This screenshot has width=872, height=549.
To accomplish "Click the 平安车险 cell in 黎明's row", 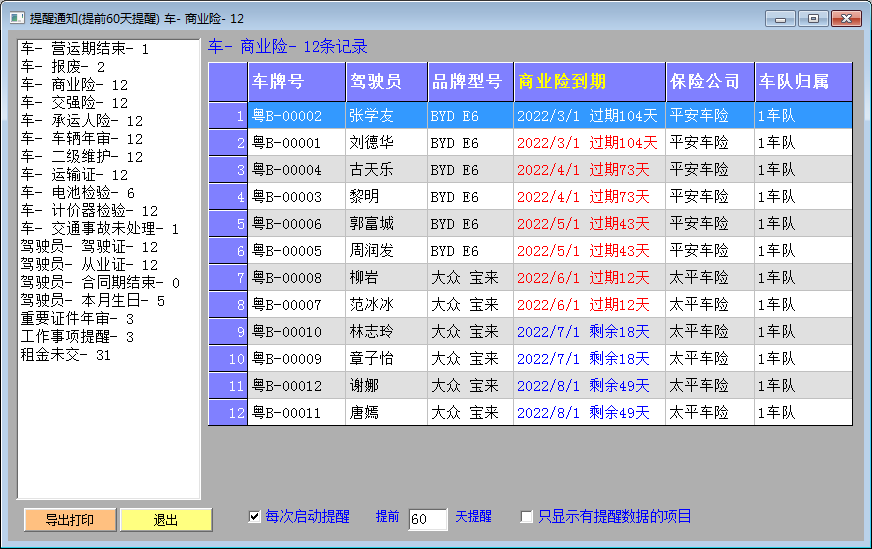I will click(710, 197).
